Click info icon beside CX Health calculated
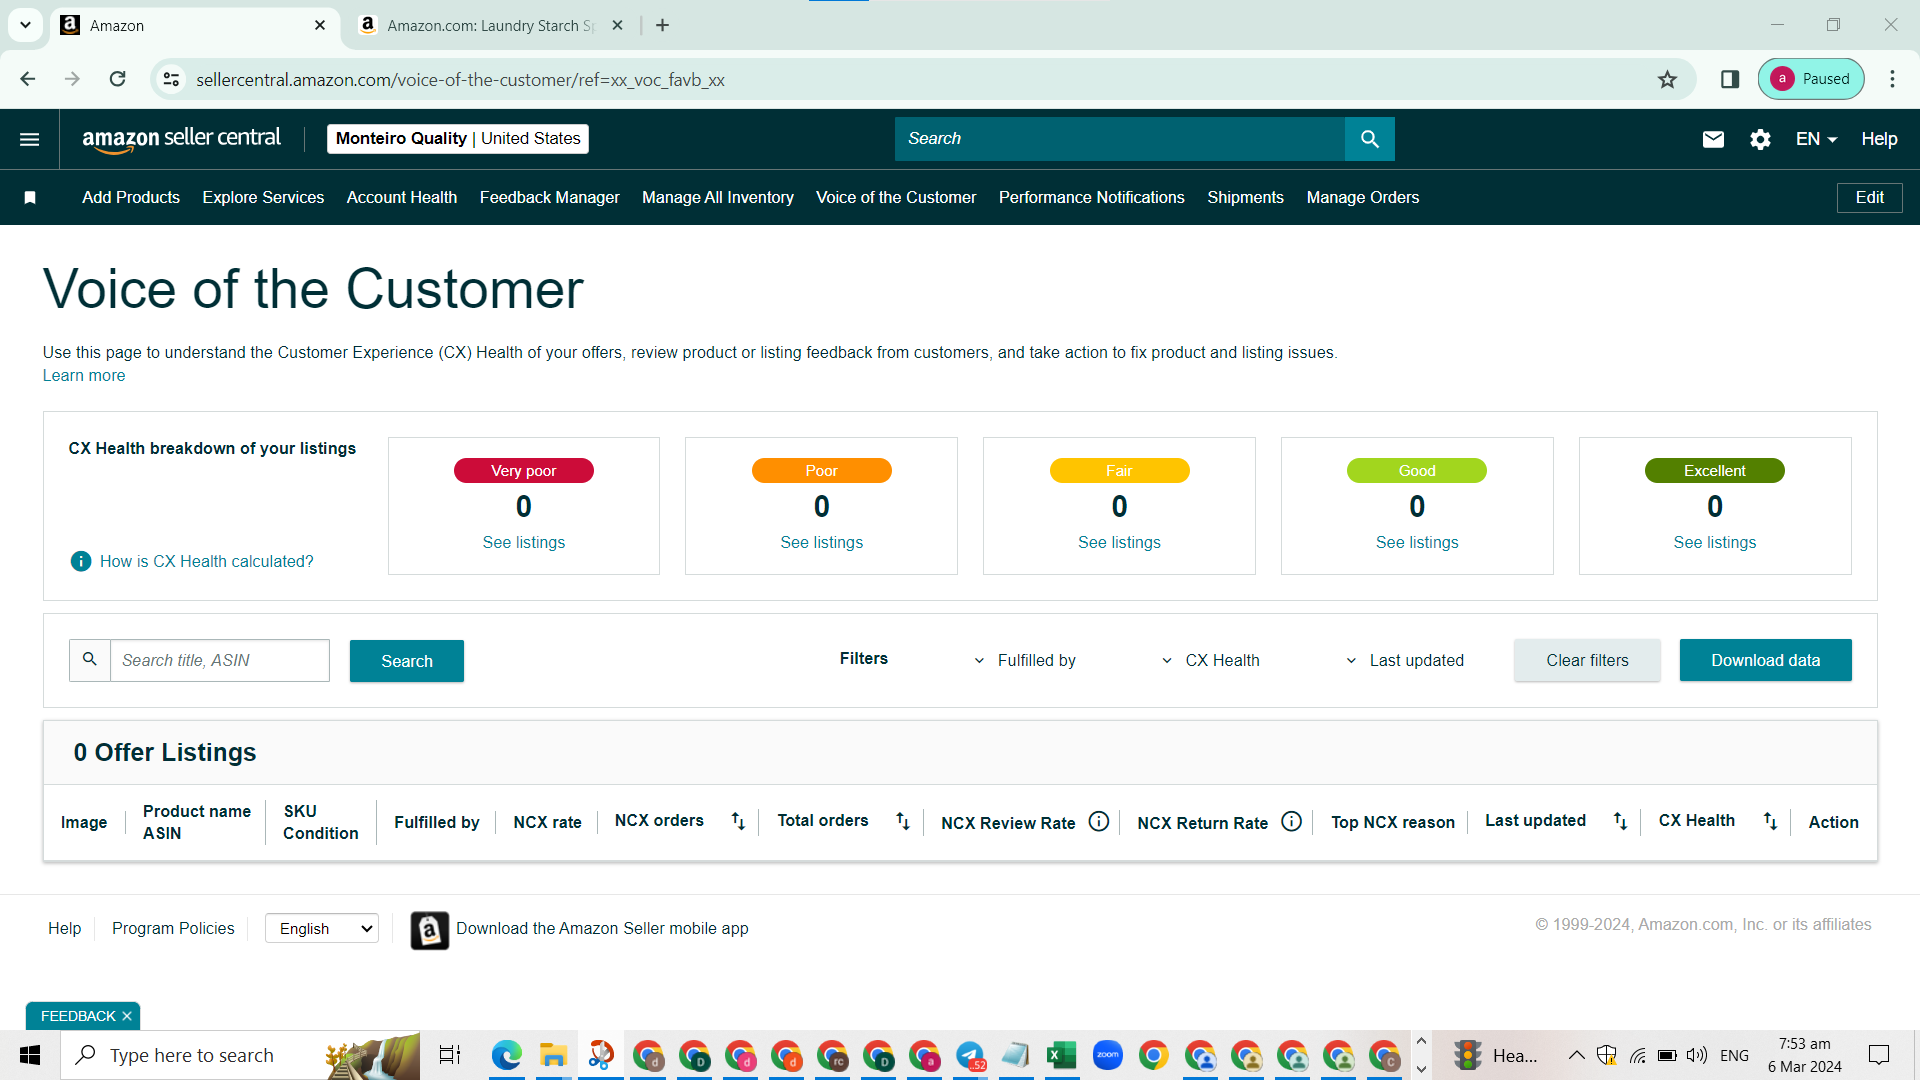This screenshot has height=1080, width=1920. [x=81, y=562]
